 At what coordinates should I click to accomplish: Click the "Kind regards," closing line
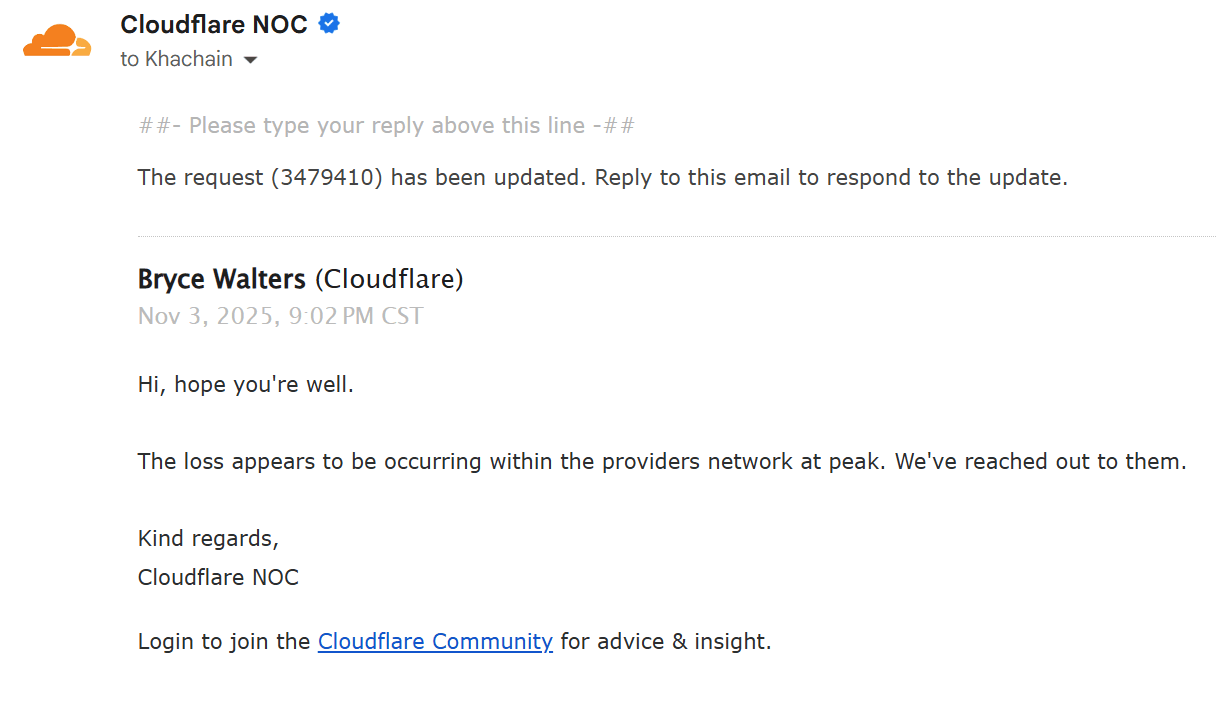pyautogui.click(x=208, y=538)
